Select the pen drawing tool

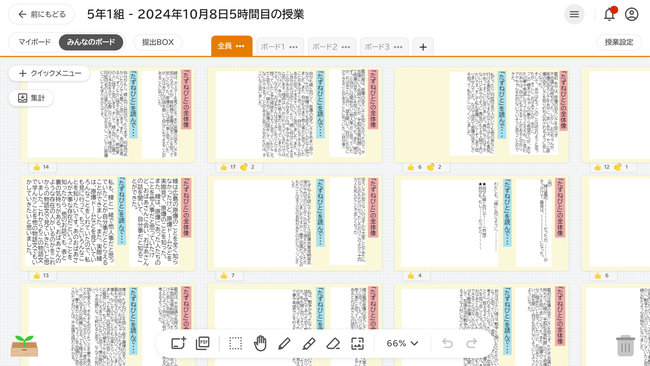point(284,344)
